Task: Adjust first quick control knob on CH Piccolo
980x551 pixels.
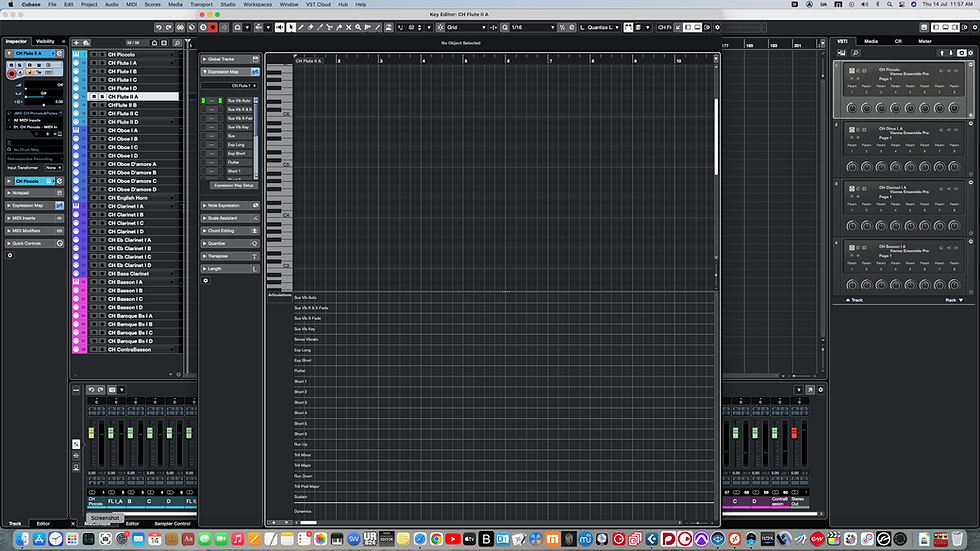Action: [x=852, y=108]
